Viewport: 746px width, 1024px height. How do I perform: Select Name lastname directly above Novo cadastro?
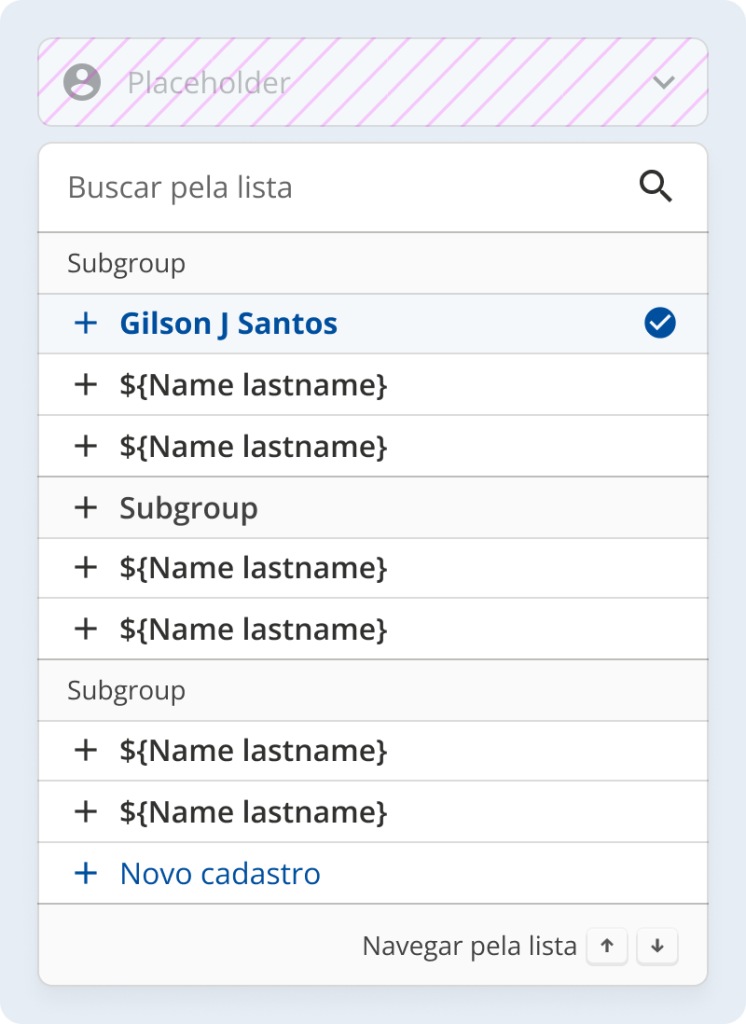(253, 811)
